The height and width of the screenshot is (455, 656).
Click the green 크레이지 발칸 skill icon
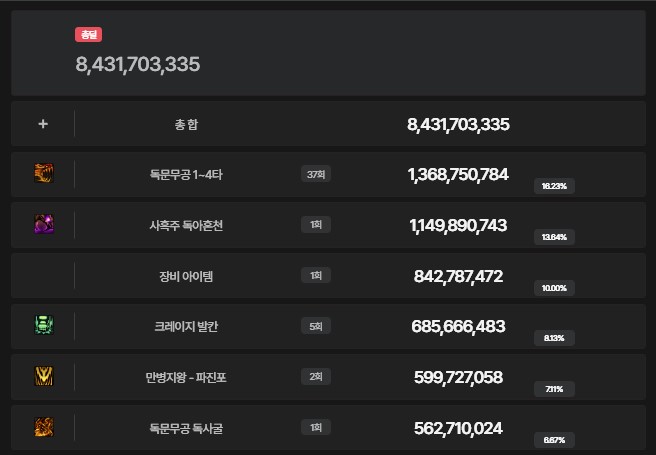[43, 326]
